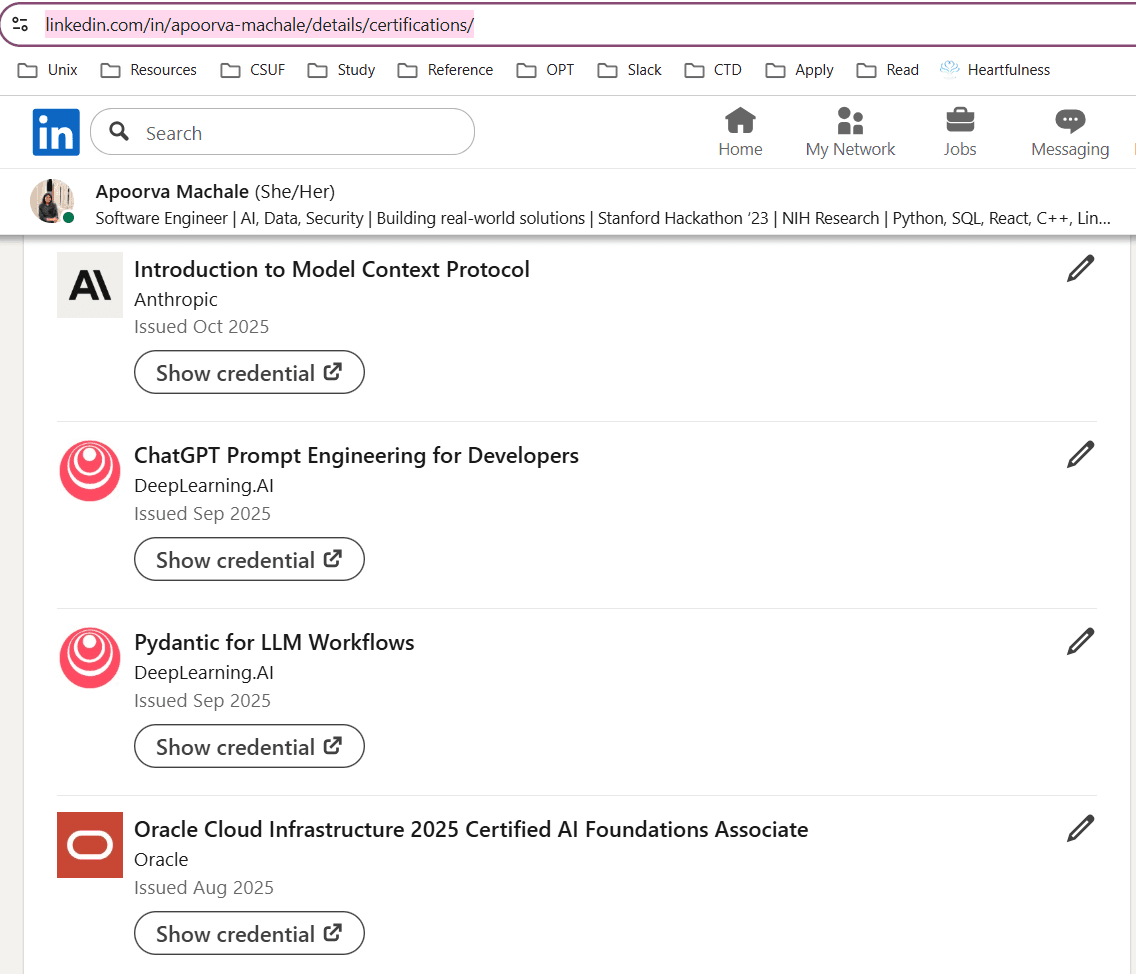1136x974 pixels.
Task: Click the Oracle red logo
Action: pos(90,845)
